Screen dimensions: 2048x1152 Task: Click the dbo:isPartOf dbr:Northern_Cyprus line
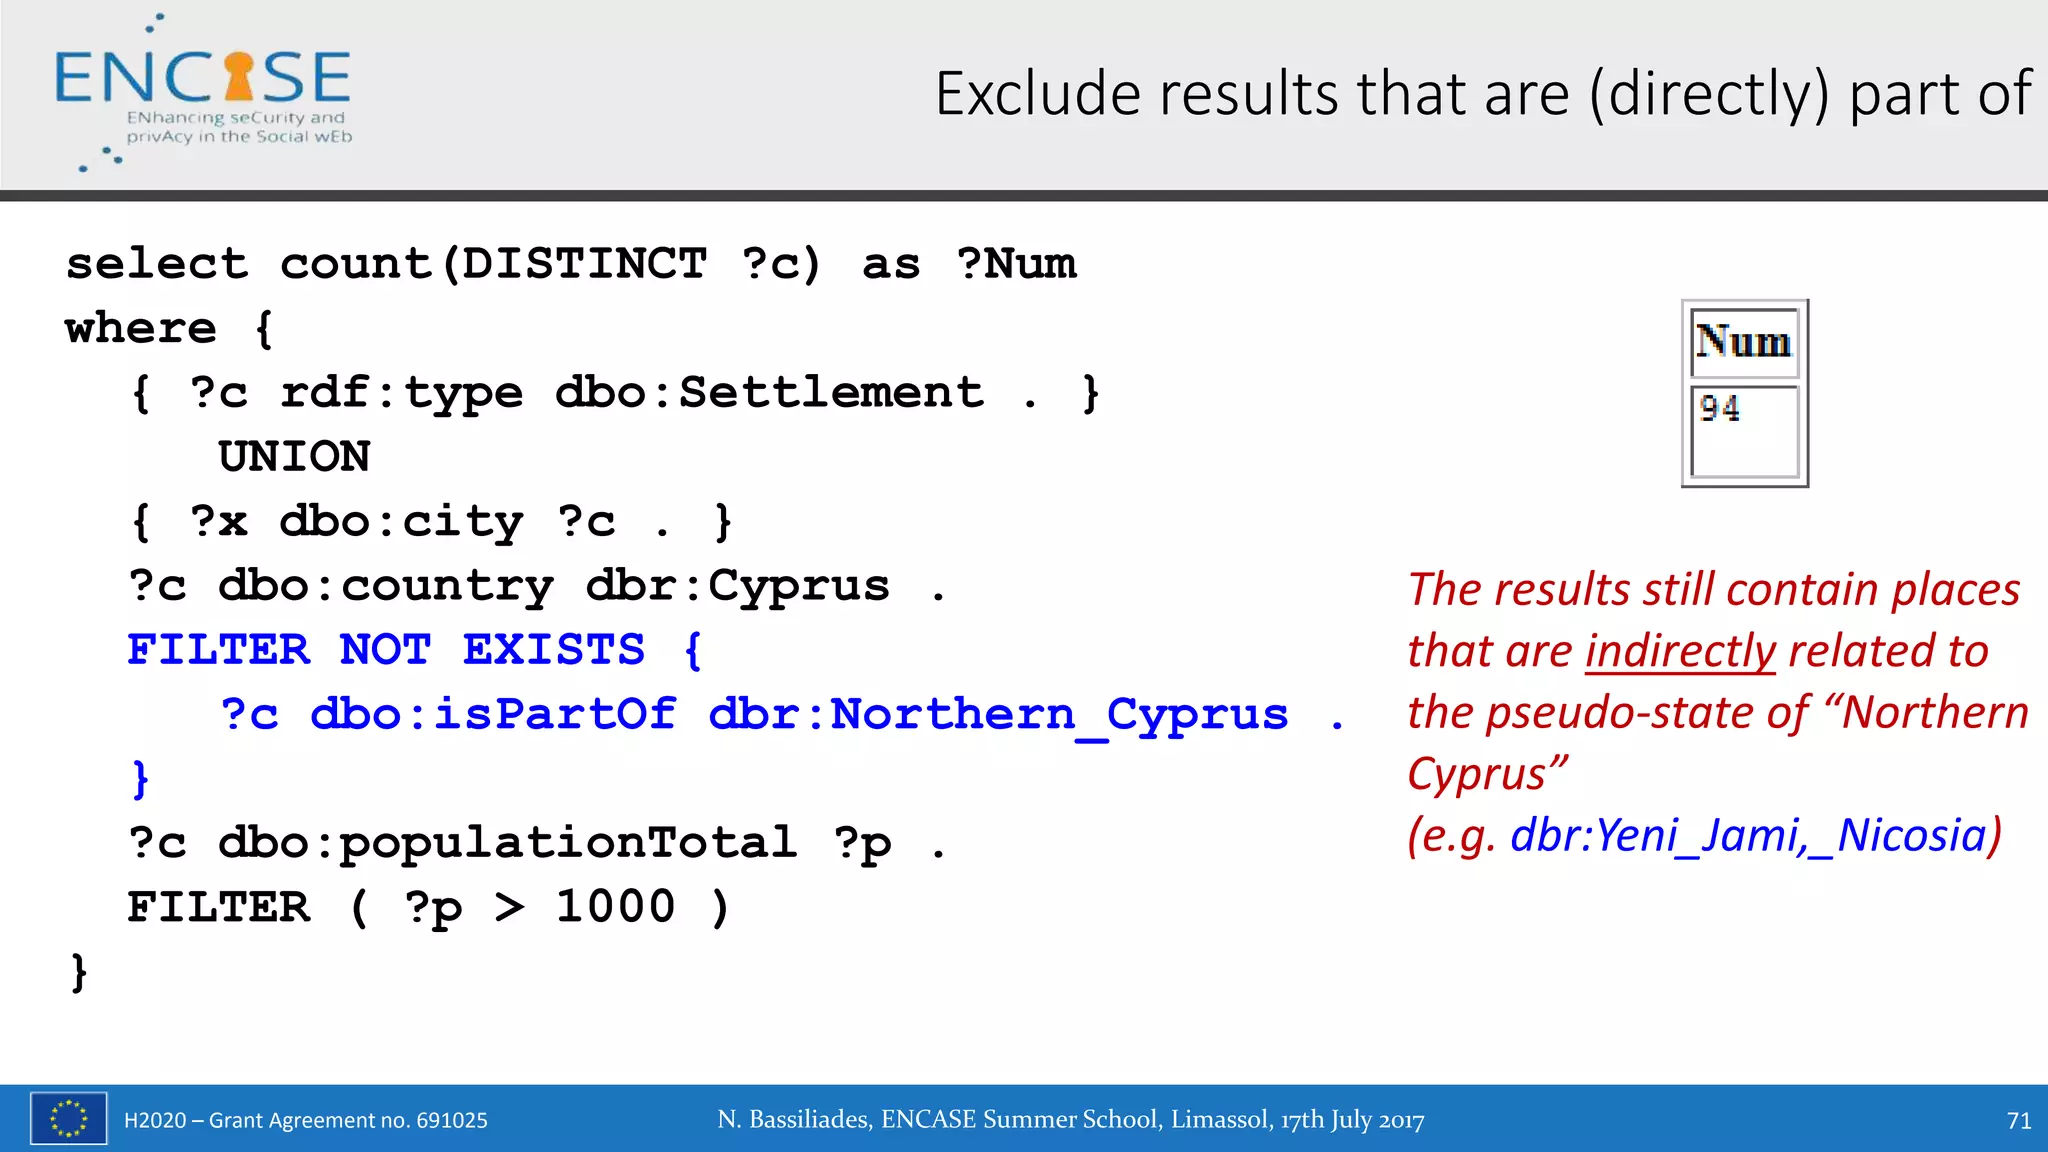coord(782,714)
